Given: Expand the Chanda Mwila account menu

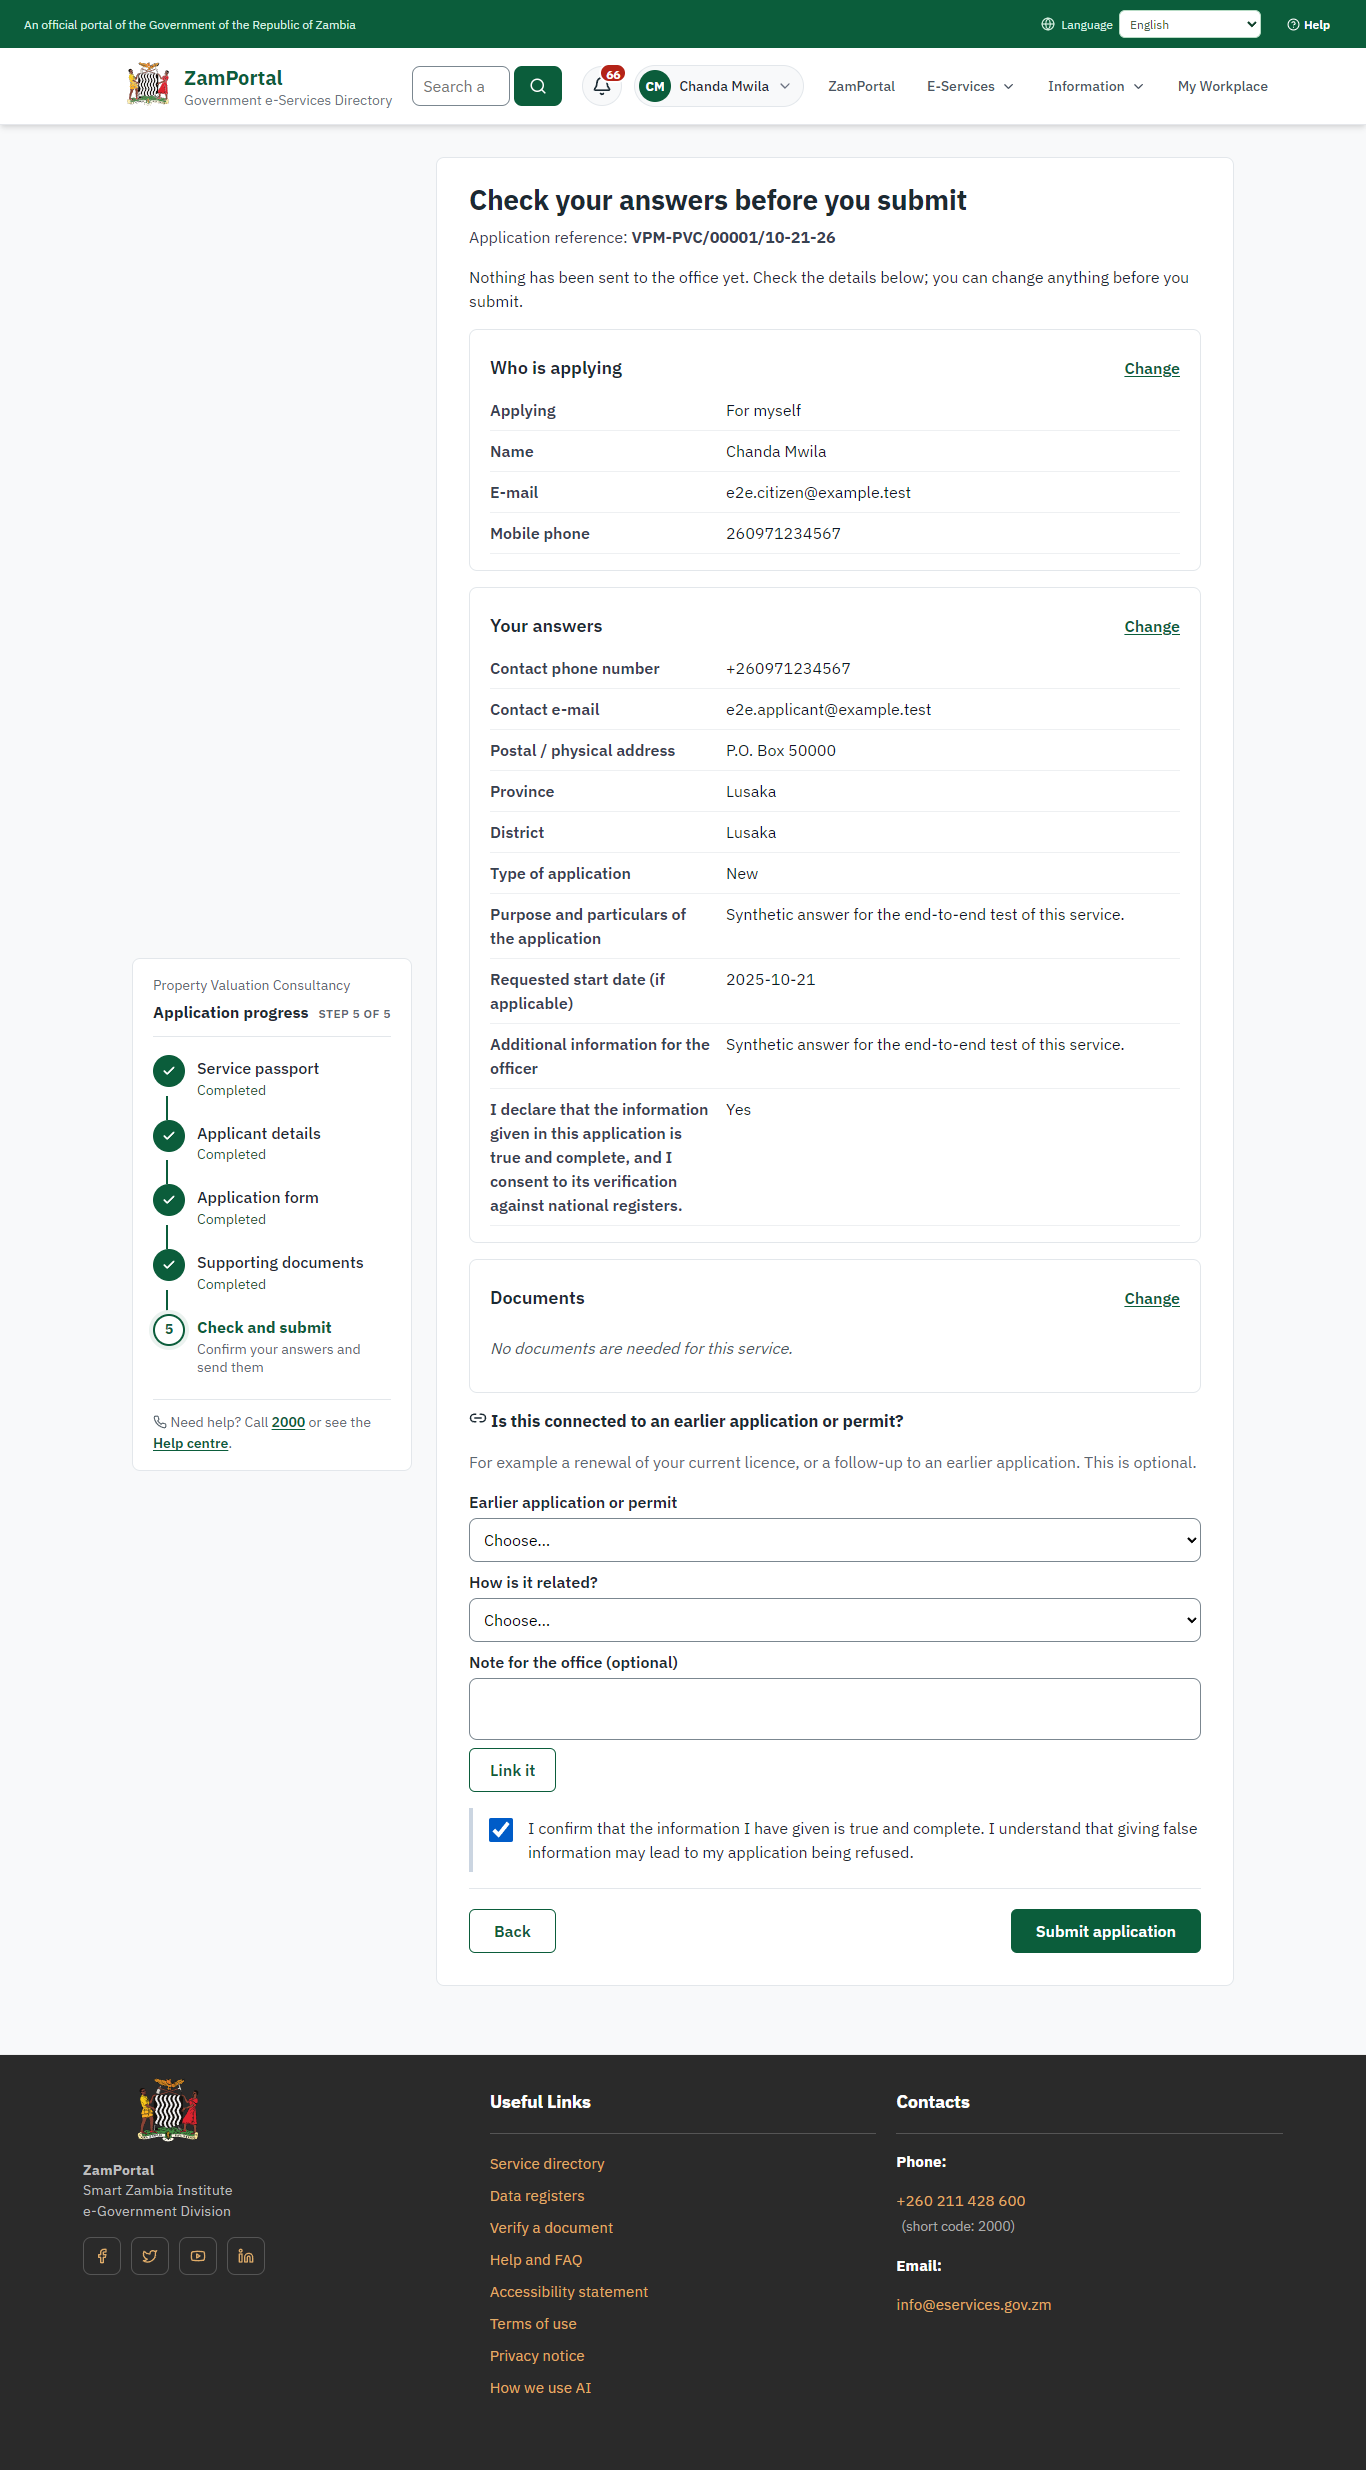Looking at the screenshot, I should pos(719,86).
